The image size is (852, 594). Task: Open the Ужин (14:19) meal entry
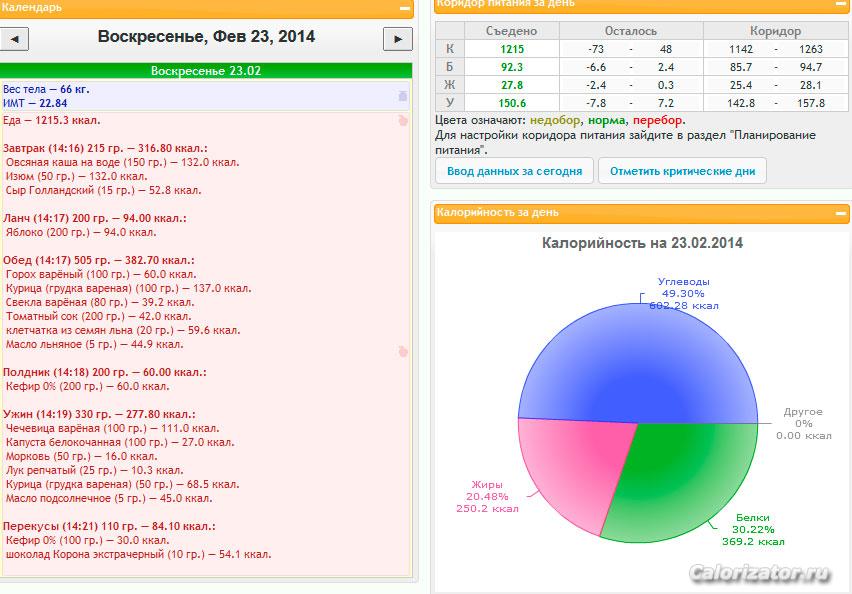(99, 414)
